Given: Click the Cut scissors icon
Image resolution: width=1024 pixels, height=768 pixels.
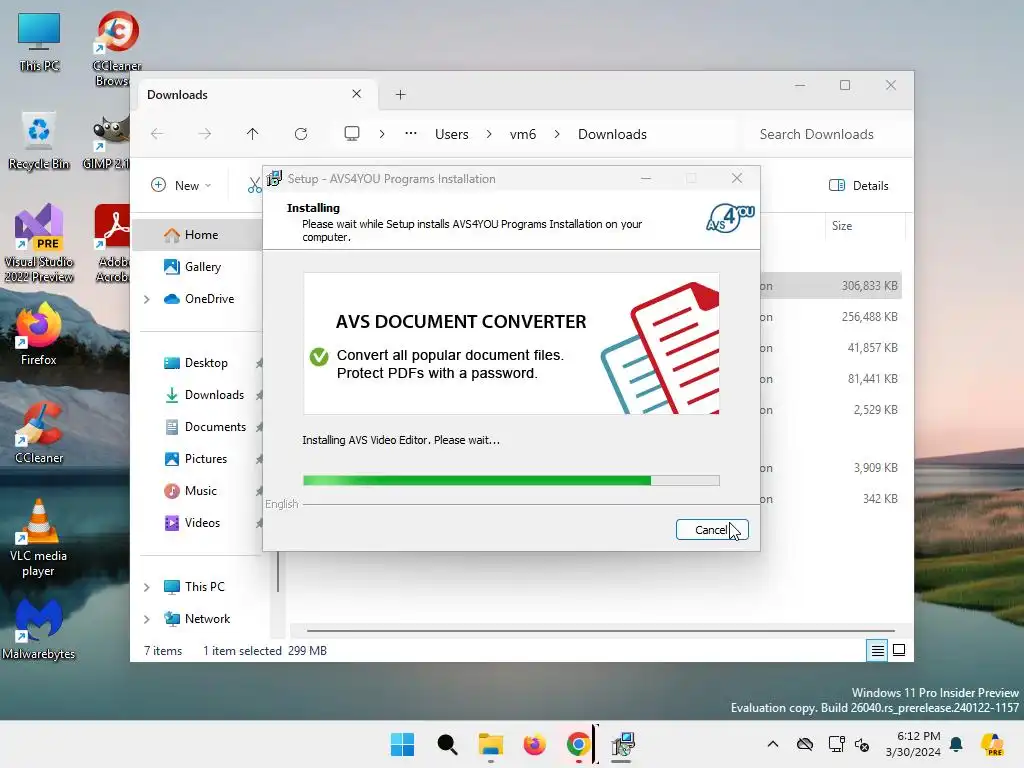Looking at the screenshot, I should tap(254, 186).
